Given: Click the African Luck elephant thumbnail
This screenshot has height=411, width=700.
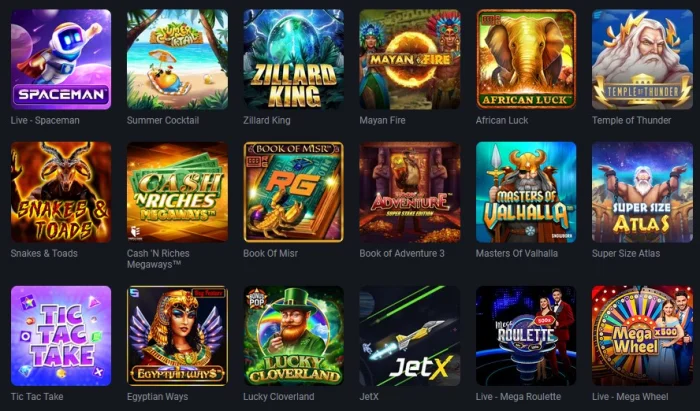Looking at the screenshot, I should click(x=526, y=59).
